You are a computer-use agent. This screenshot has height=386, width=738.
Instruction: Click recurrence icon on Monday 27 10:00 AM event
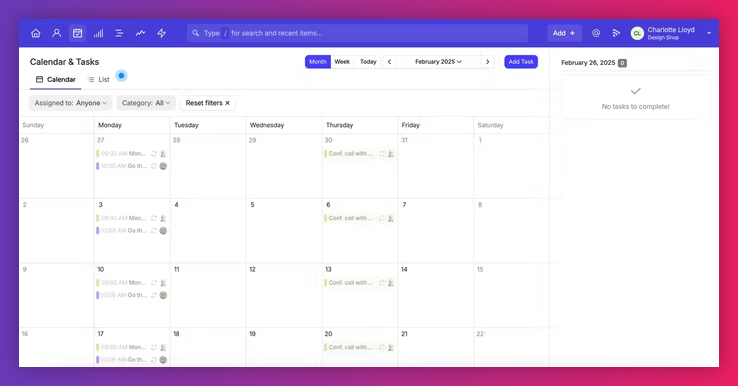pyautogui.click(x=153, y=166)
